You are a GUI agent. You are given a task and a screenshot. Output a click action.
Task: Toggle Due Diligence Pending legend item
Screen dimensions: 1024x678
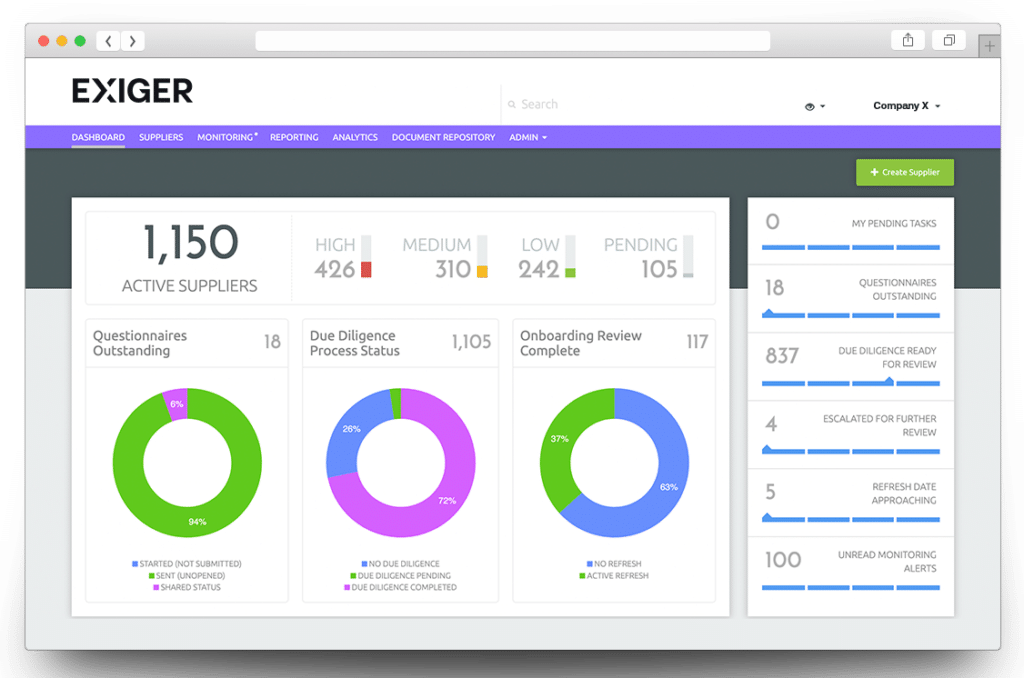400,575
